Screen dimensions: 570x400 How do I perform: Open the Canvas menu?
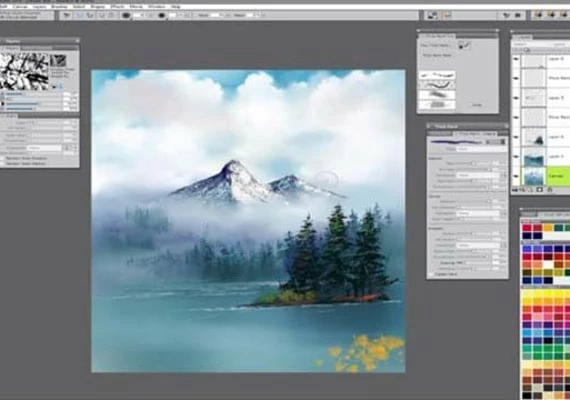point(20,7)
